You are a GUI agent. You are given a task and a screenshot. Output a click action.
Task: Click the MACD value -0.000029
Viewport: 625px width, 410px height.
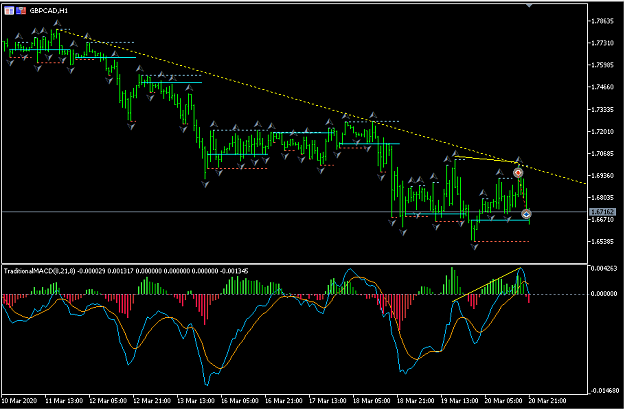click(91, 271)
